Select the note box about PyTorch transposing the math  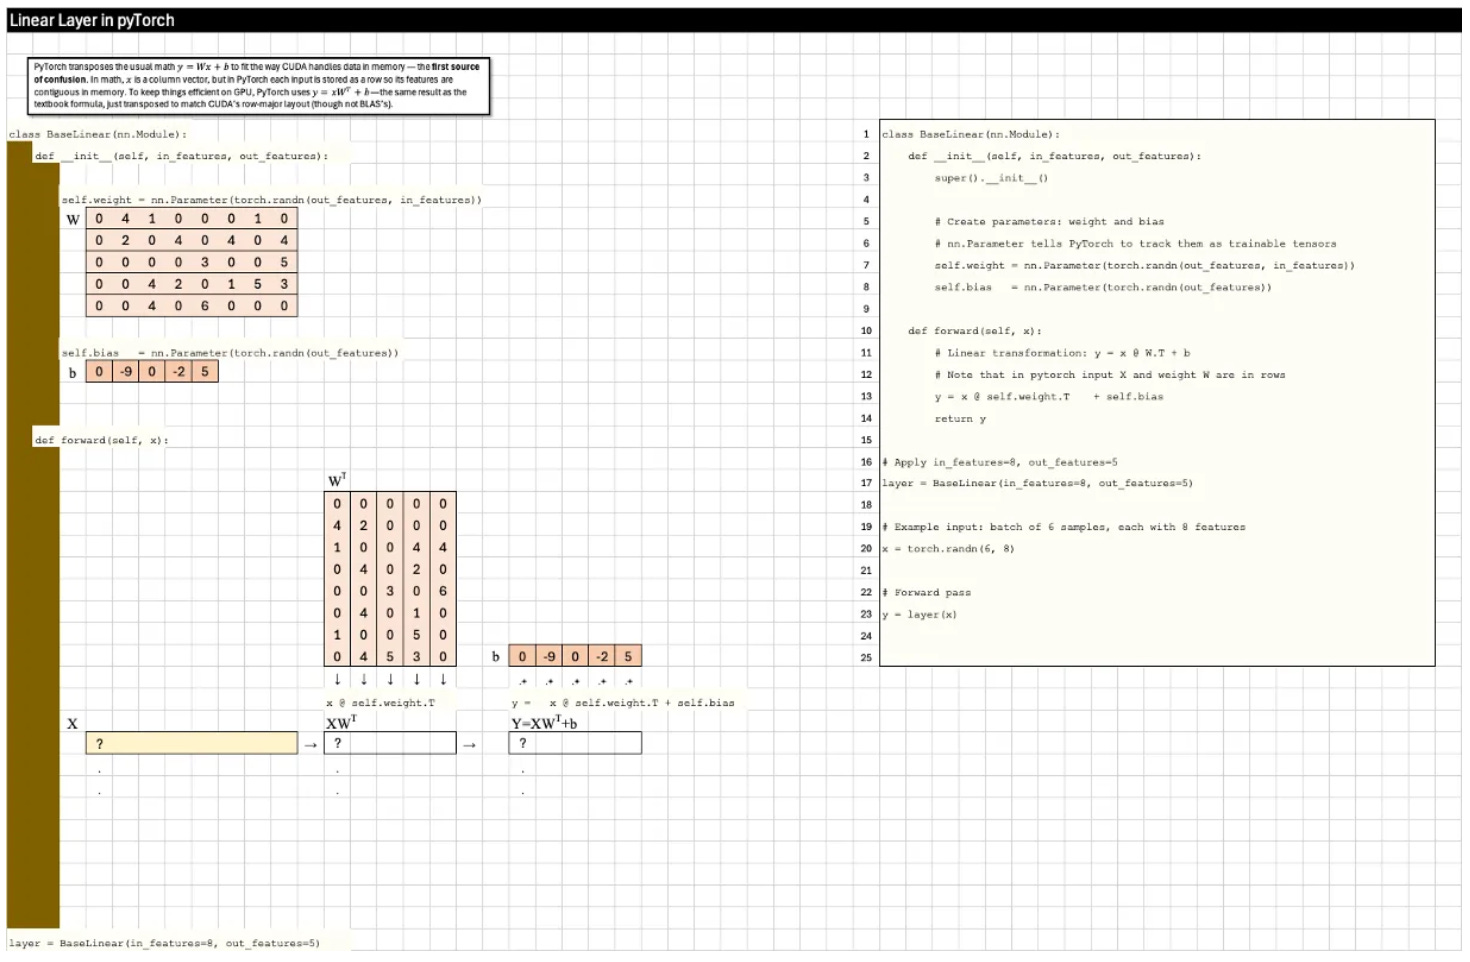(259, 85)
